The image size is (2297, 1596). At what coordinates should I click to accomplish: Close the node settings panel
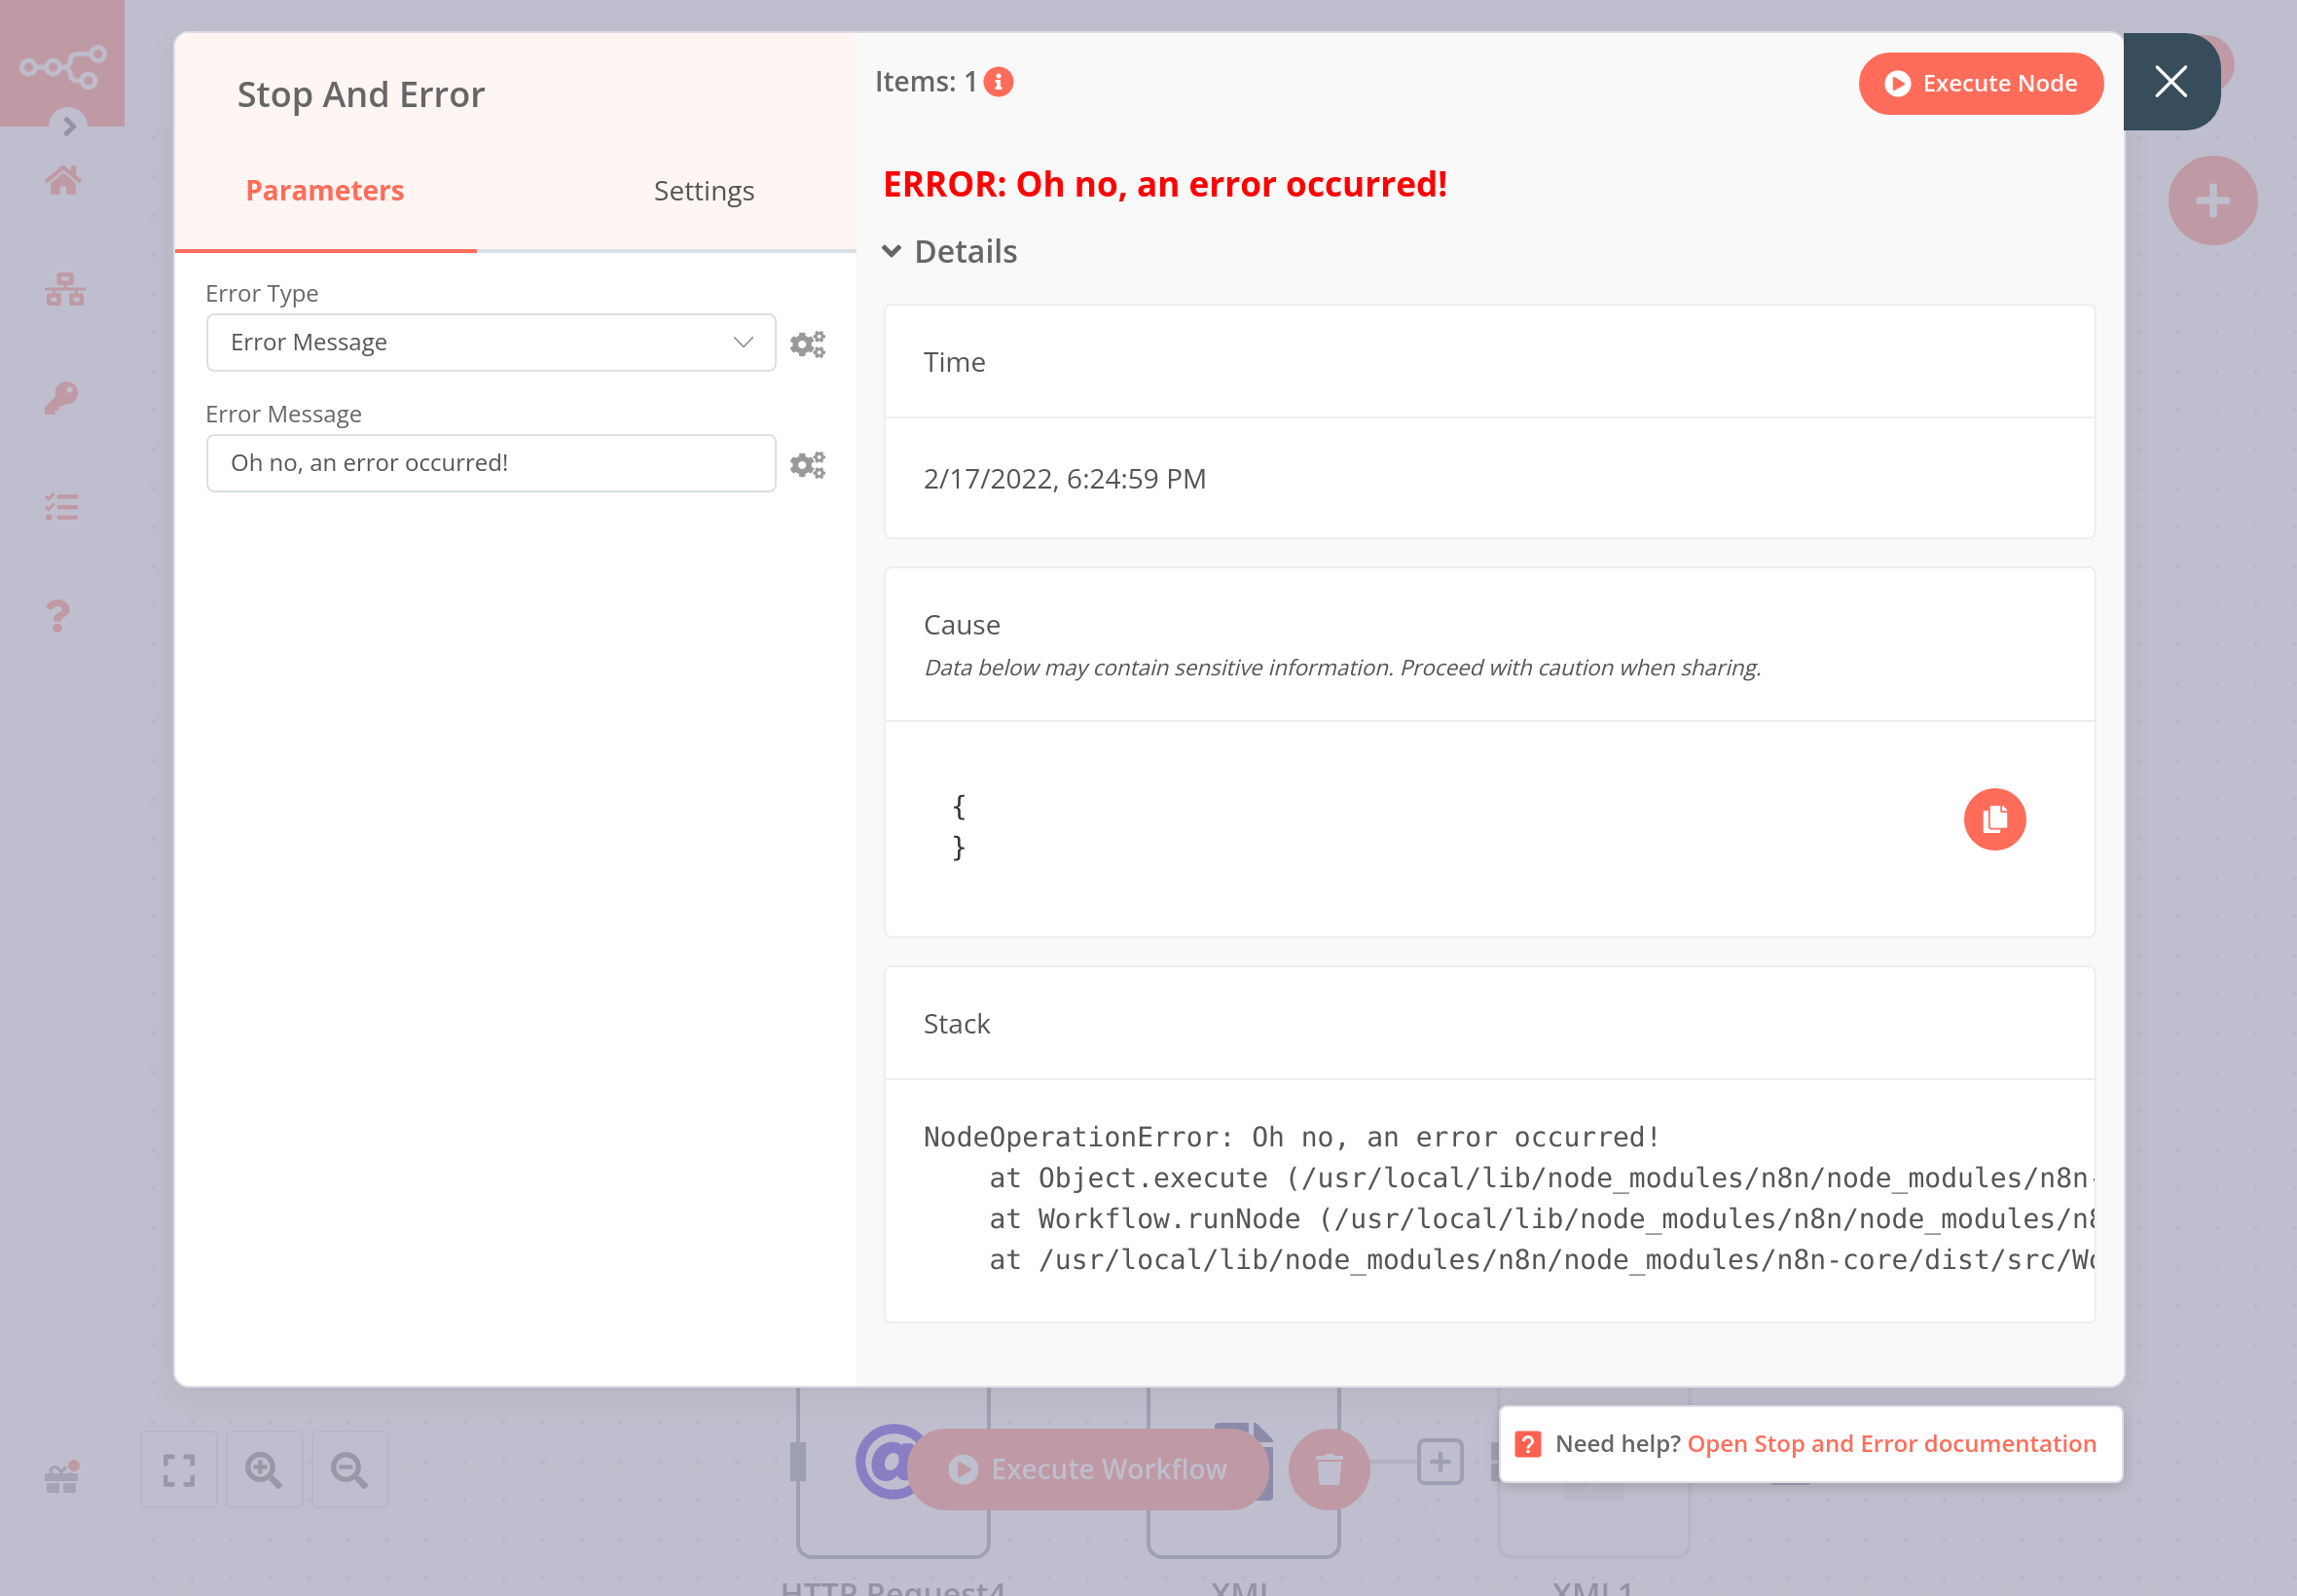[x=2170, y=82]
